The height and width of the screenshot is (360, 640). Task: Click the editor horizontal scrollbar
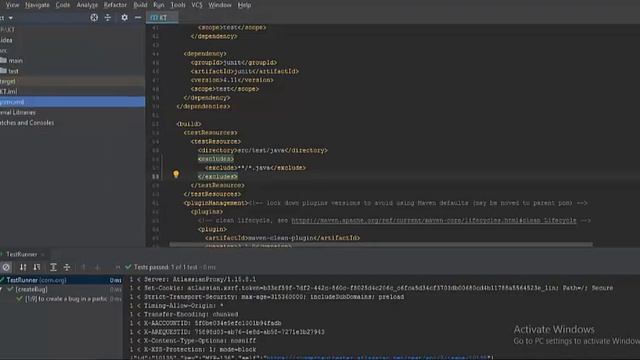coord(381,244)
